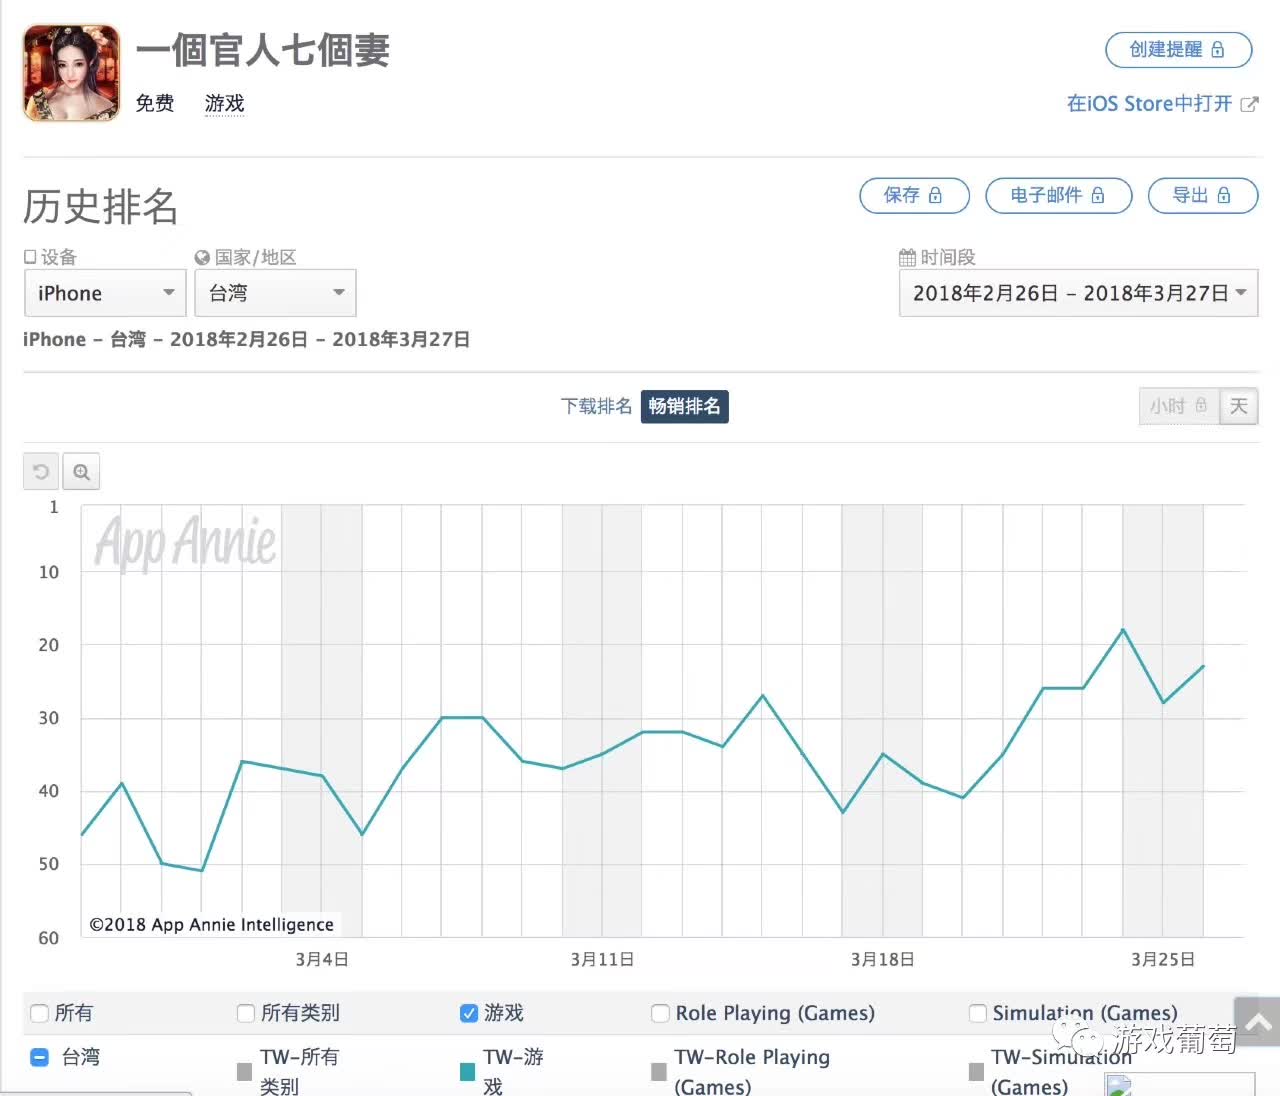This screenshot has height=1096, width=1280.
Task: Enable the 所有 checkbox
Action: pyautogui.click(x=40, y=1013)
